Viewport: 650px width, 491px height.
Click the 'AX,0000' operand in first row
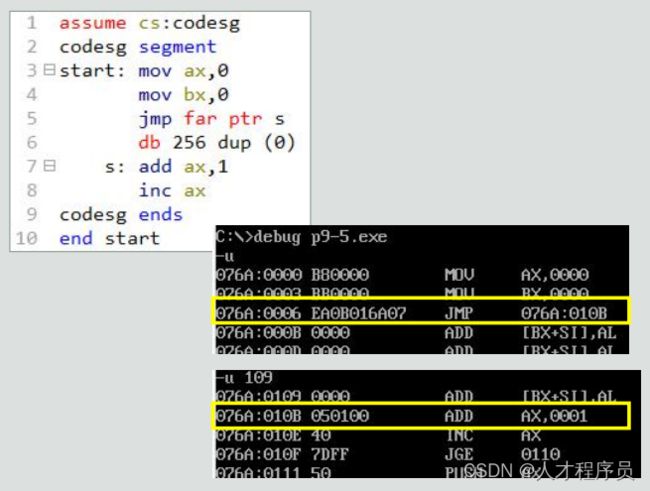coord(555,275)
